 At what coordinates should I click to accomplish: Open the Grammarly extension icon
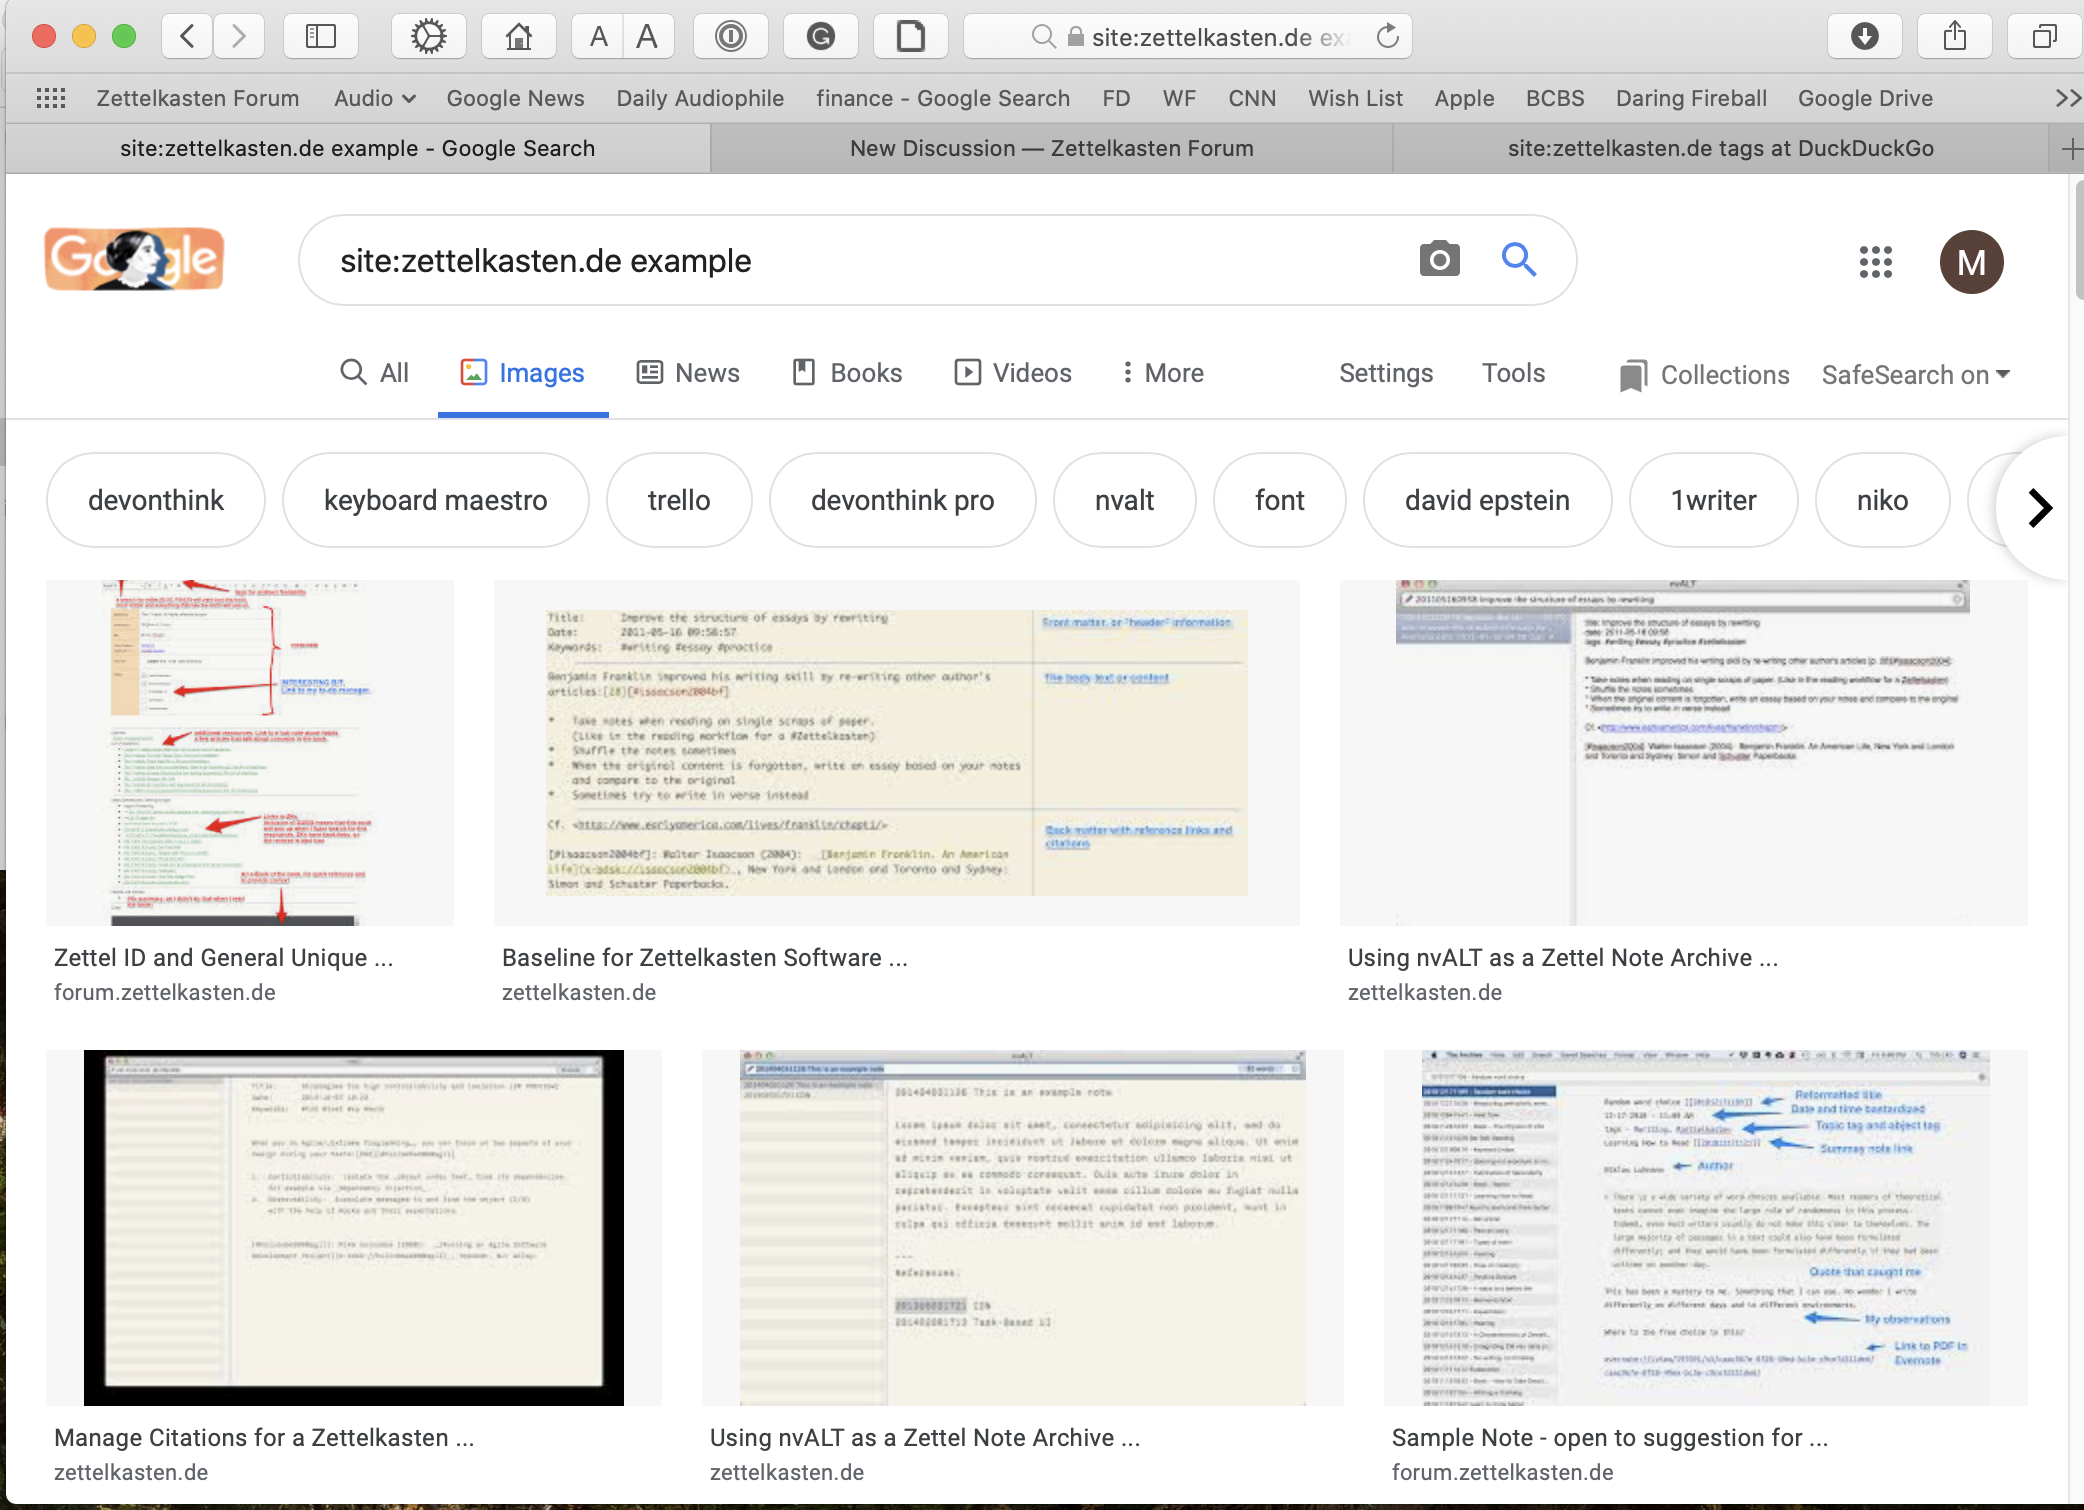(x=821, y=37)
